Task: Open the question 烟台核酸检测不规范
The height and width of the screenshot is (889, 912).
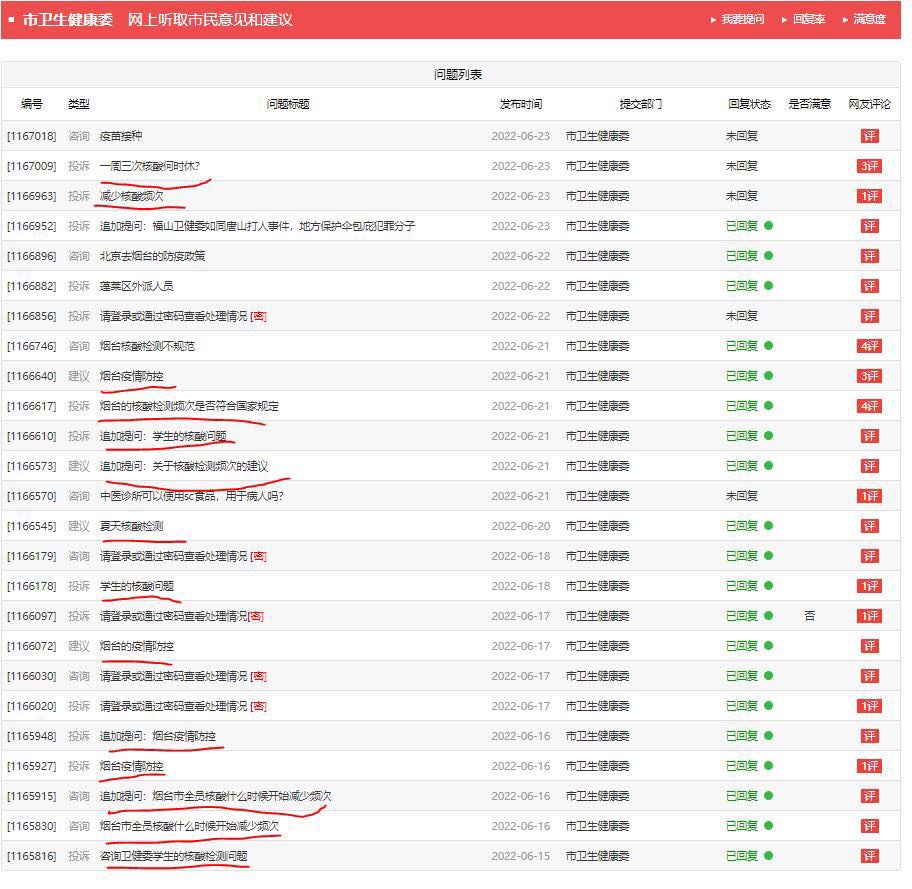Action: pos(147,346)
